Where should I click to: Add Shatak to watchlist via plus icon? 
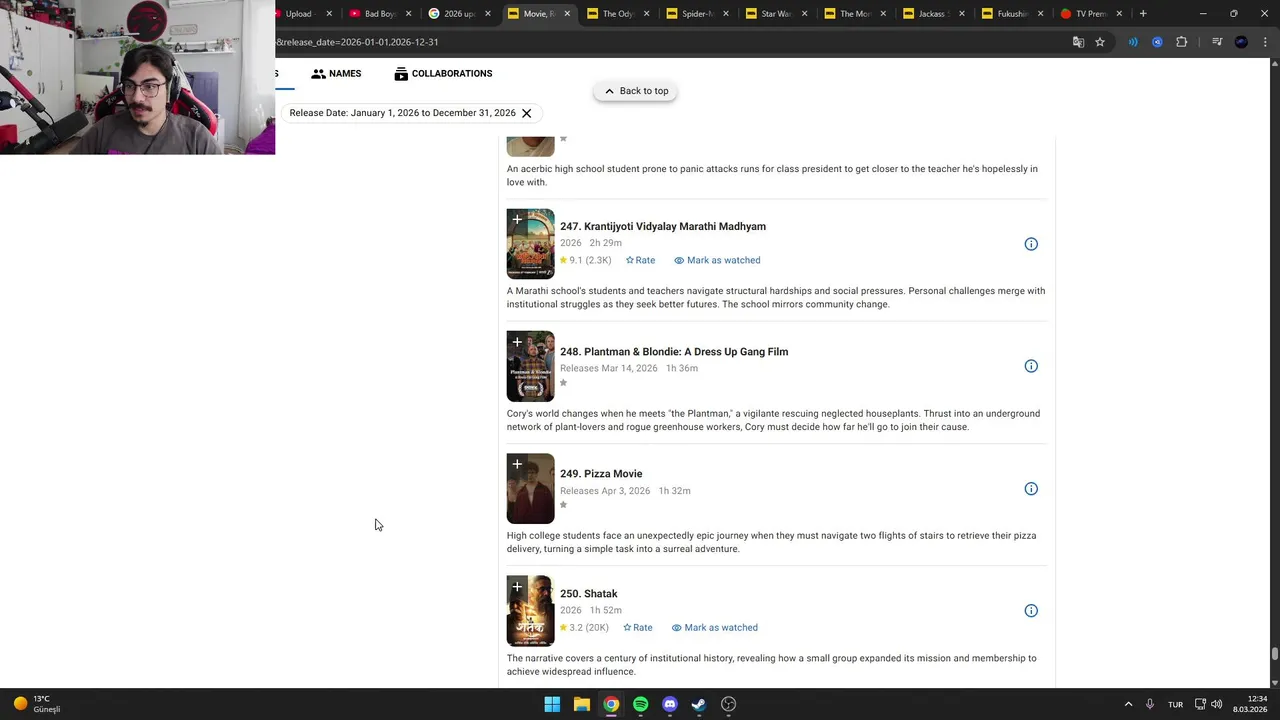coord(517,587)
